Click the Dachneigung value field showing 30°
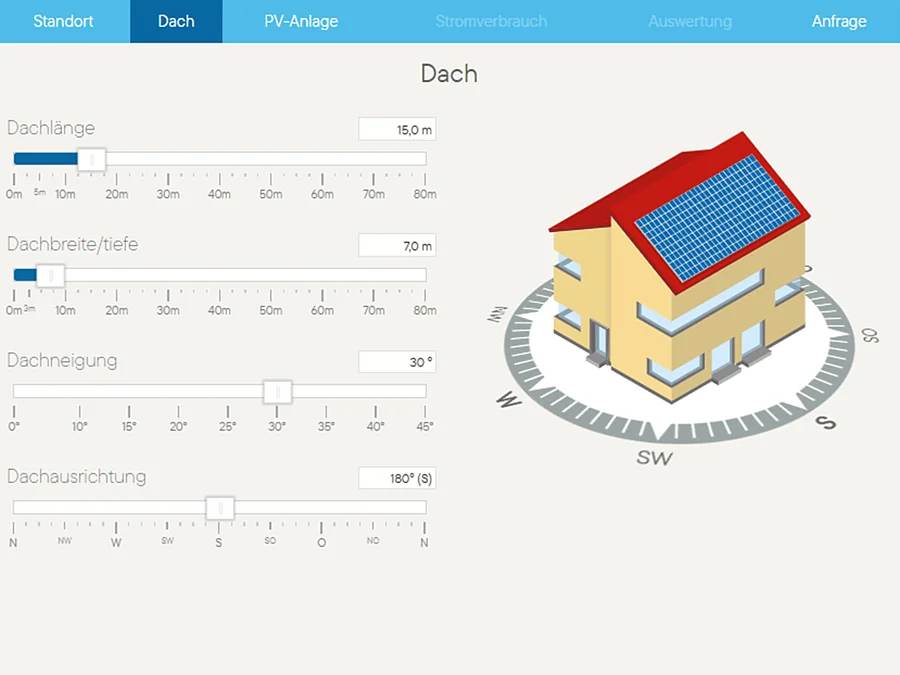This screenshot has height=675, width=900. (x=397, y=362)
